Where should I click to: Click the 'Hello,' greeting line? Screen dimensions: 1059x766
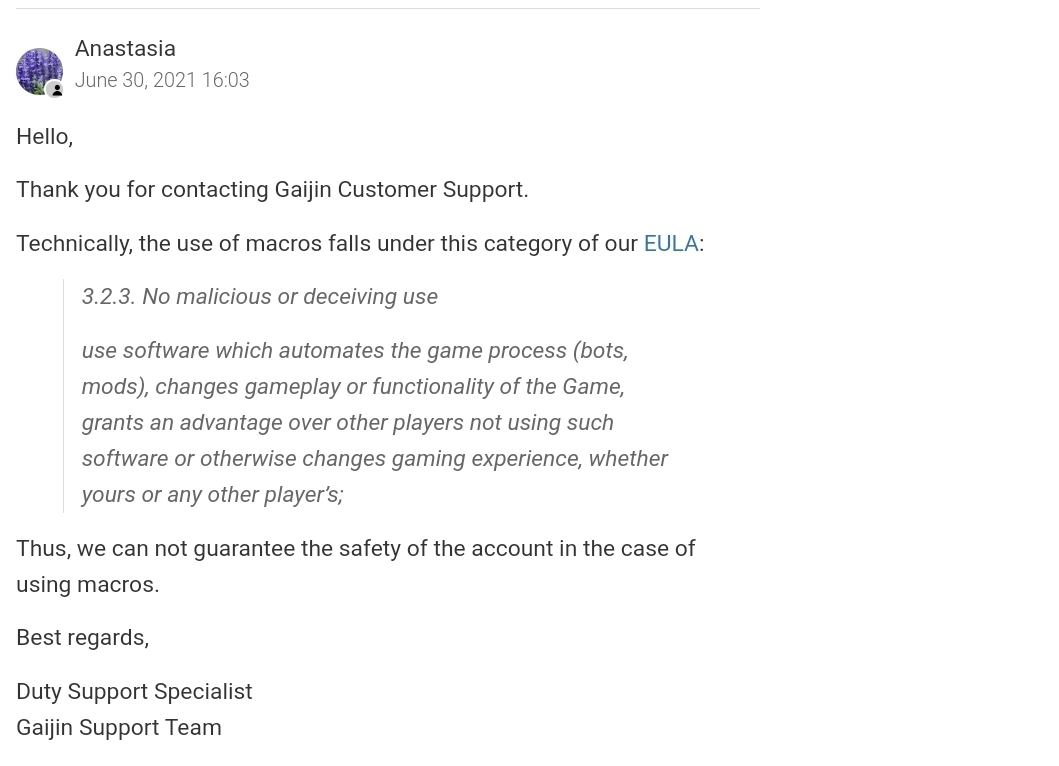[45, 136]
